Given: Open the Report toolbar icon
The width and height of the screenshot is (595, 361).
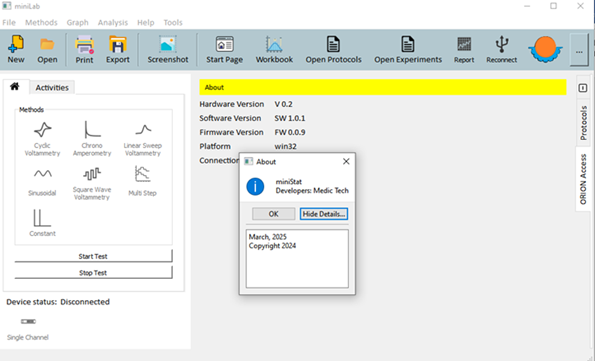Looking at the screenshot, I should 464,49.
